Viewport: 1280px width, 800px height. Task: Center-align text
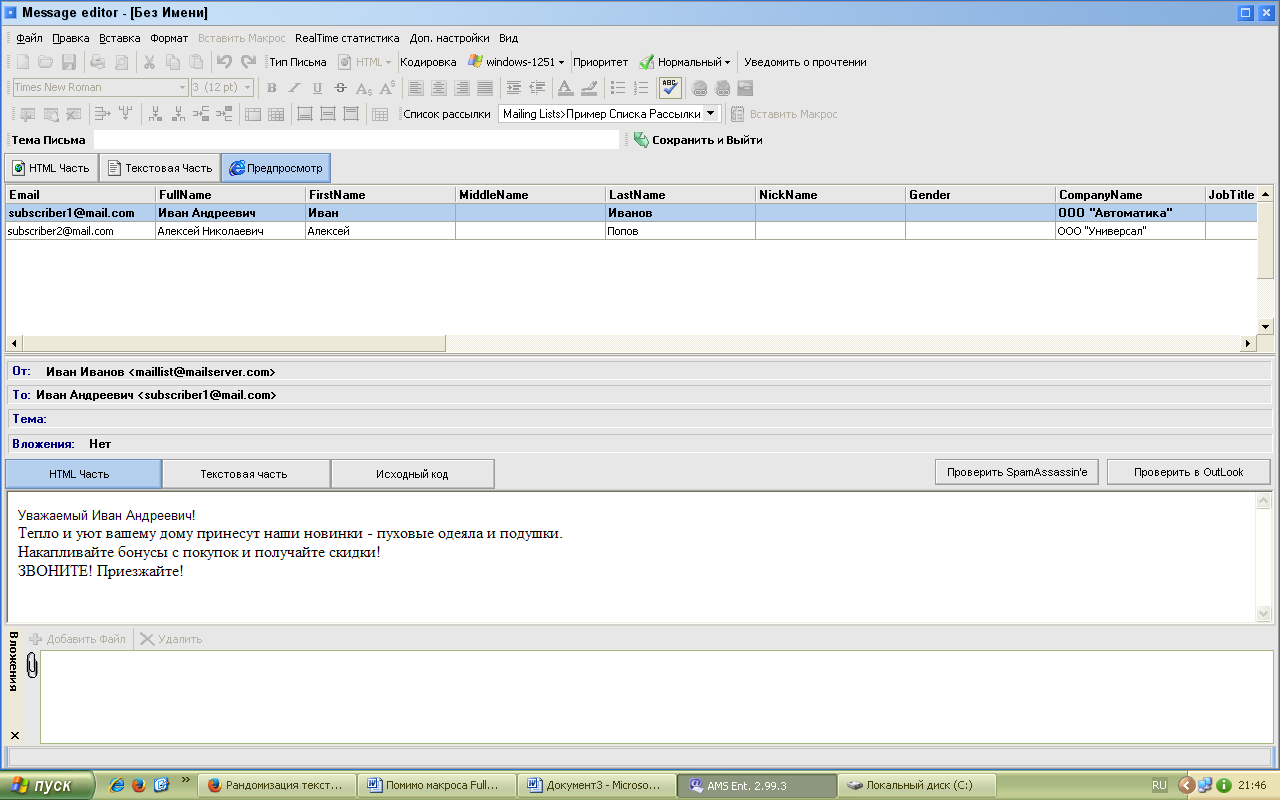click(439, 88)
